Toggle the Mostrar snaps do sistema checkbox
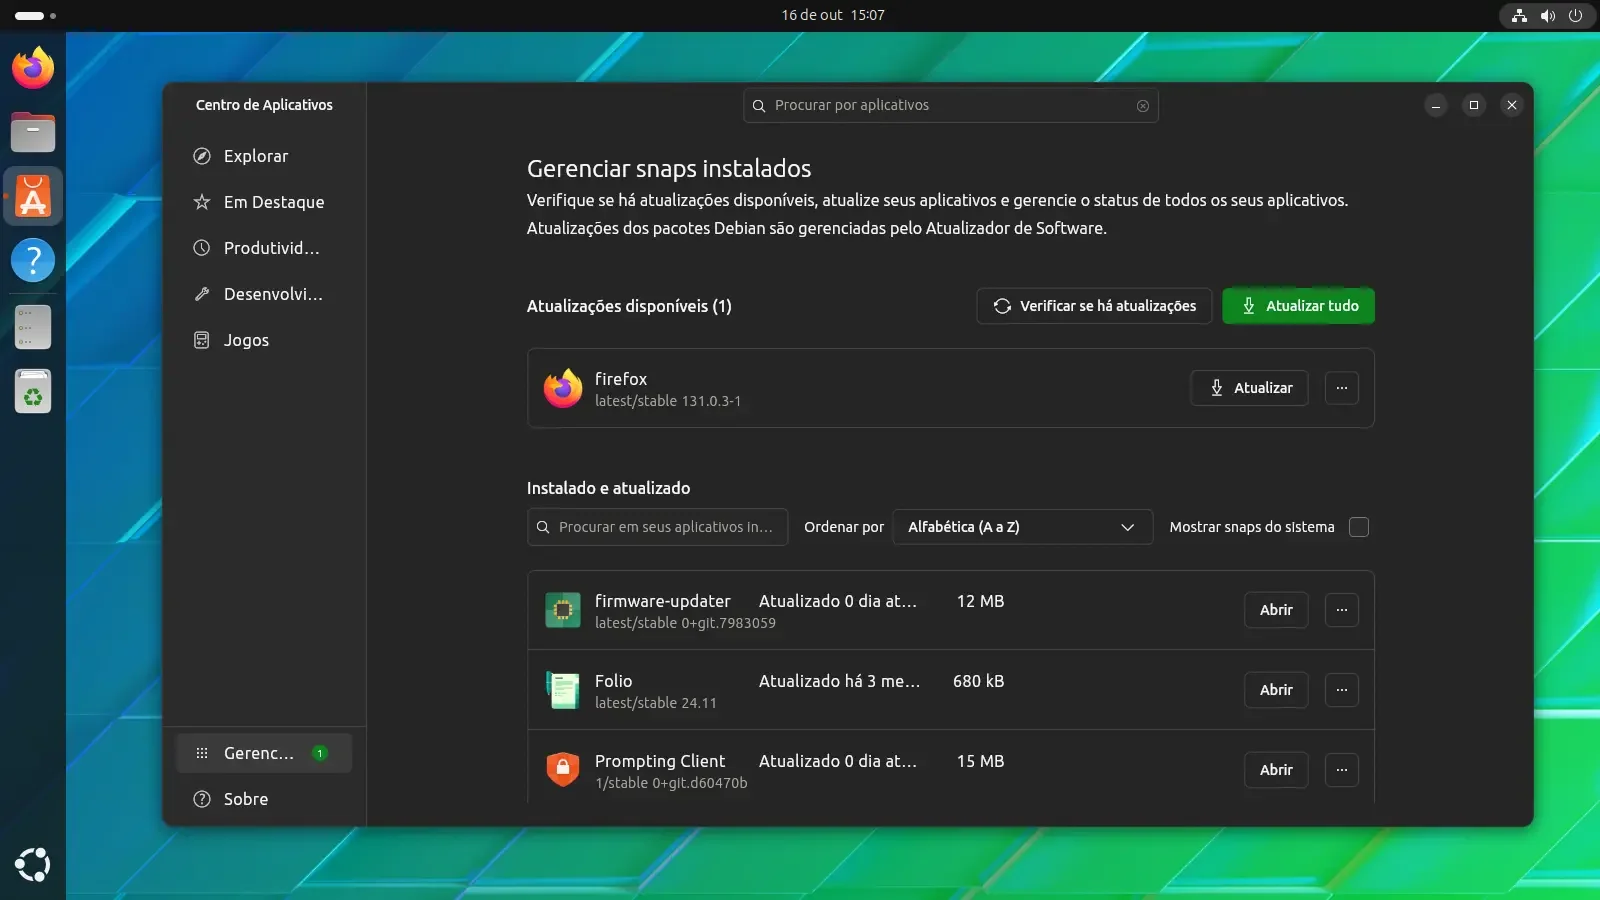The width and height of the screenshot is (1600, 900). pos(1359,527)
